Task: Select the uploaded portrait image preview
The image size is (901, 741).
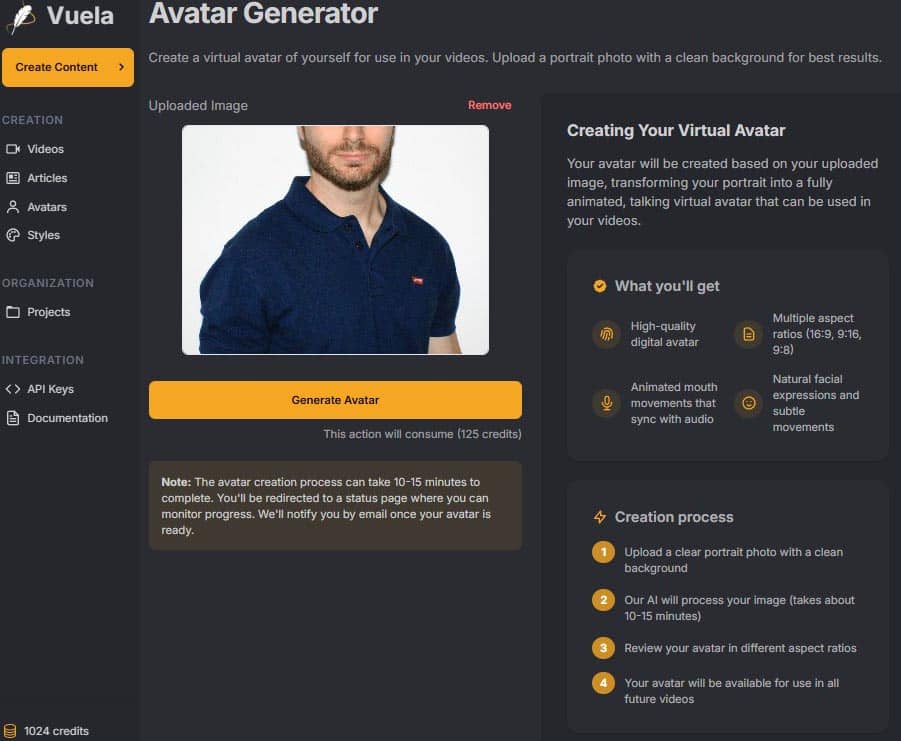Action: pos(335,240)
